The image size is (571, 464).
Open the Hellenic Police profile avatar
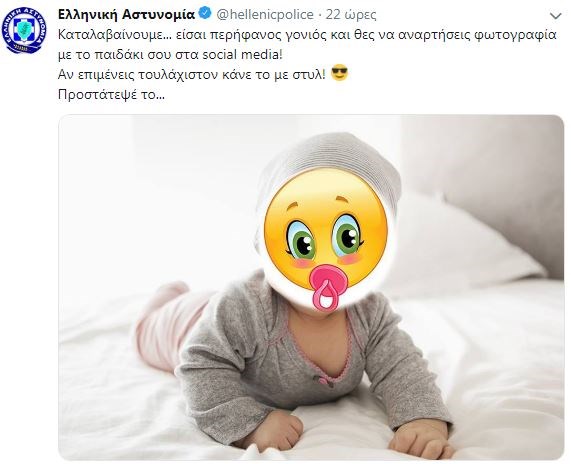point(24,31)
